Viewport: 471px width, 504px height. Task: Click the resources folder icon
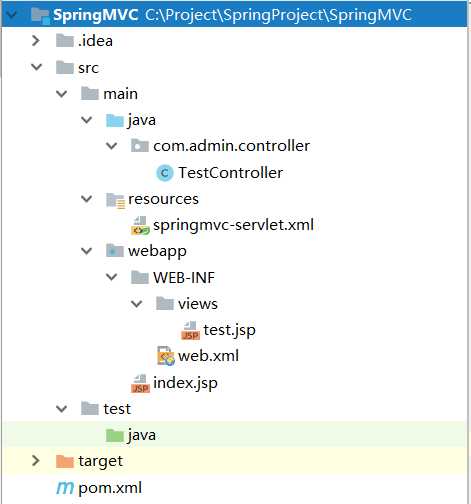coord(115,200)
